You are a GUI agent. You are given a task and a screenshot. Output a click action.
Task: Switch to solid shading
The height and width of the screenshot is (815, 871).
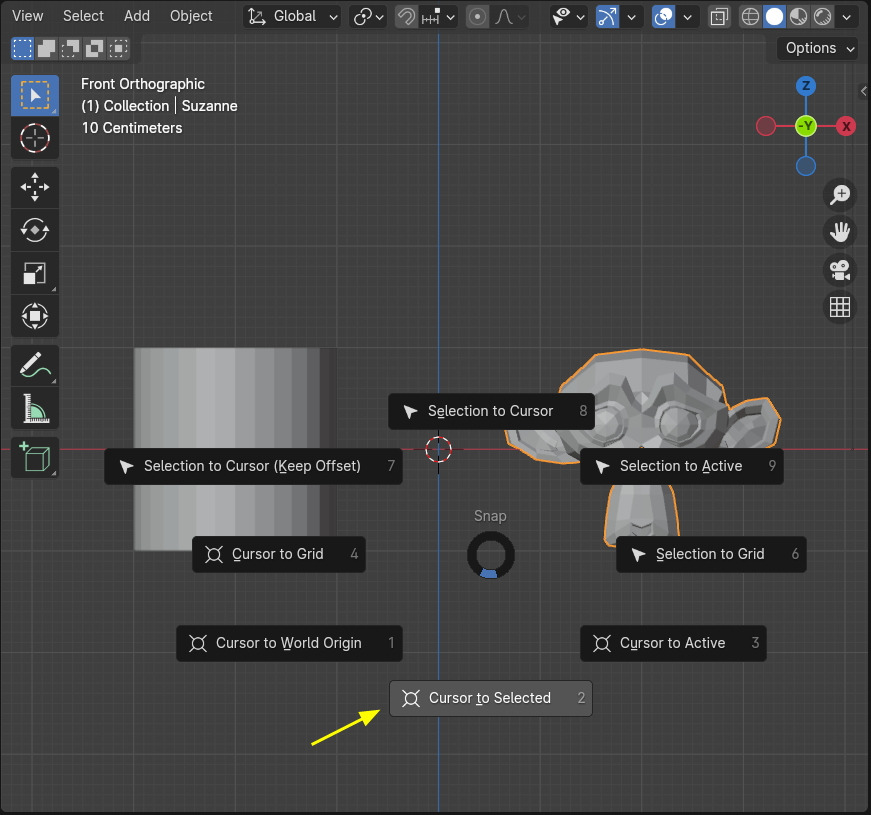point(774,17)
